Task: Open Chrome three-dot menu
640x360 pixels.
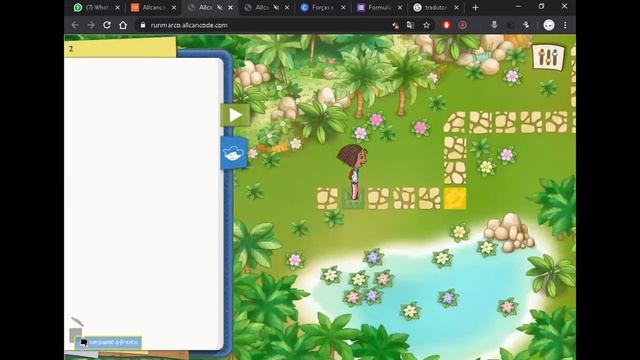Action: (565, 25)
